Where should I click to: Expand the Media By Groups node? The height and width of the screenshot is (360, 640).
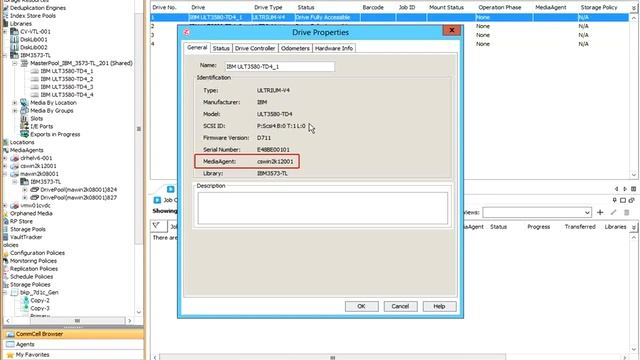15,111
